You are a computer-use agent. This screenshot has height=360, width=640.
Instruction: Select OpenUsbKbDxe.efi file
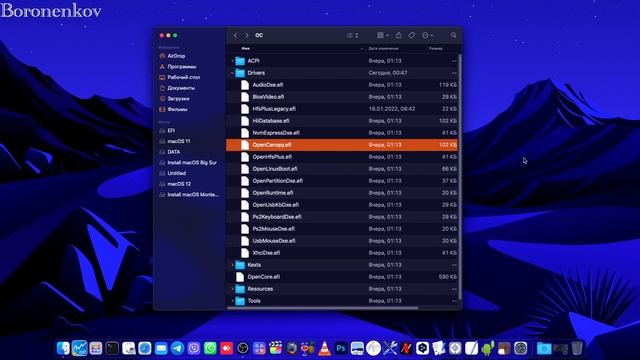point(342,205)
